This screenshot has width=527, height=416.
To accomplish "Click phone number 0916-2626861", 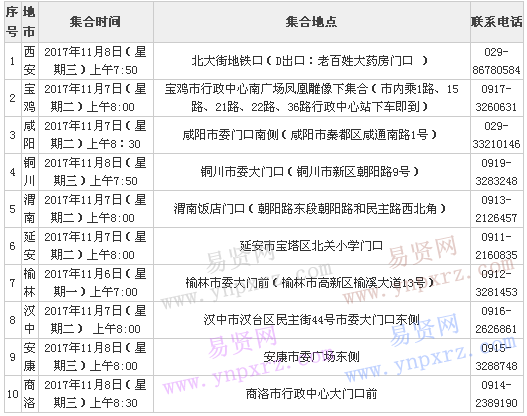I will coord(496,320).
